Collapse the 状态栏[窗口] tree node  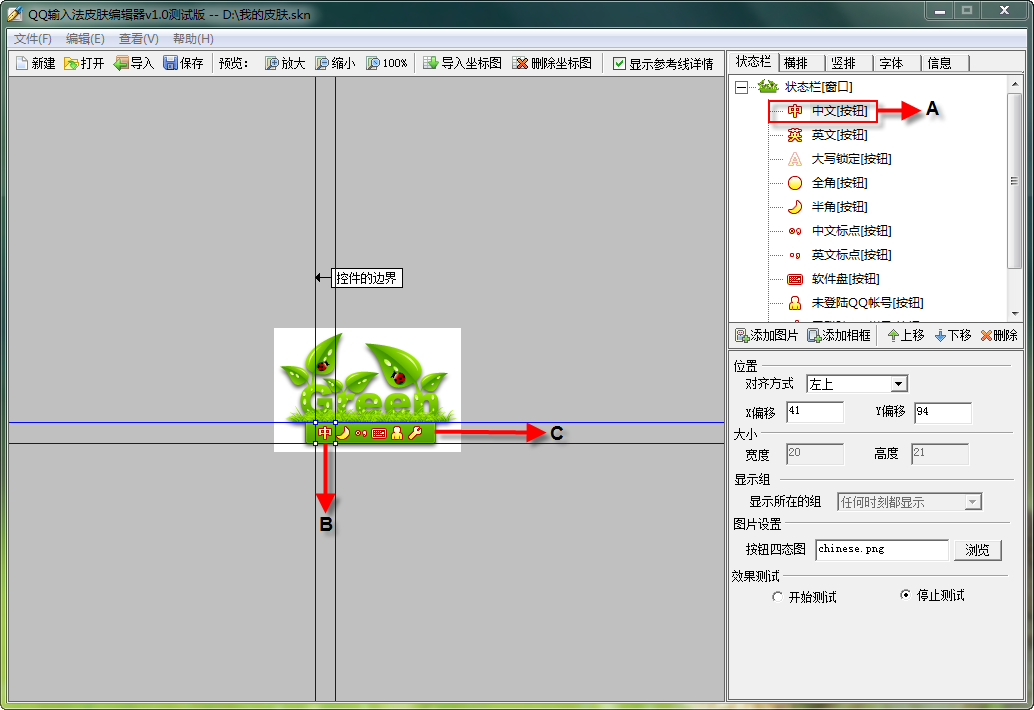741,87
